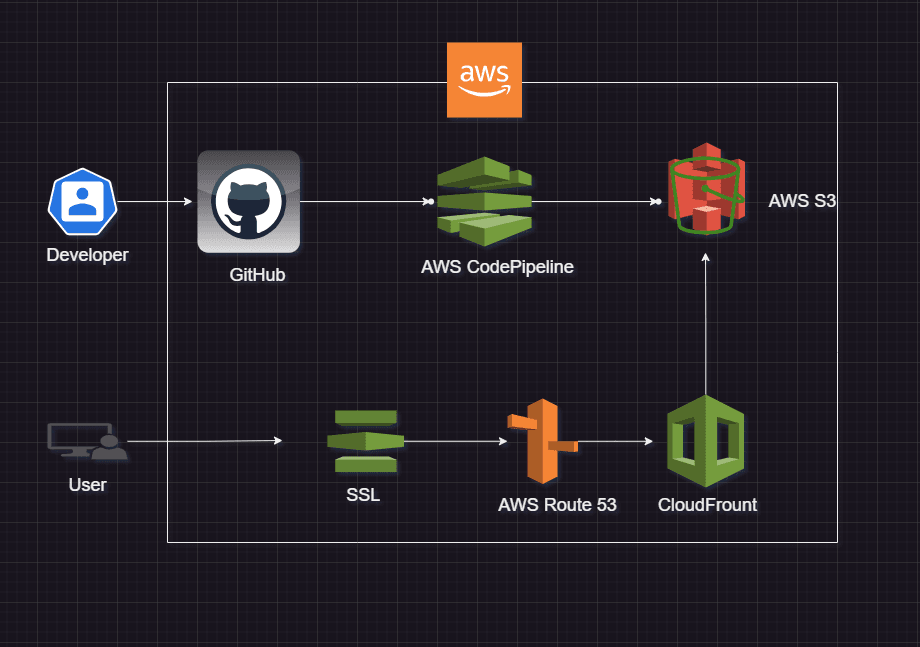Click the arrow from CodePipeline to S3

[595, 202]
